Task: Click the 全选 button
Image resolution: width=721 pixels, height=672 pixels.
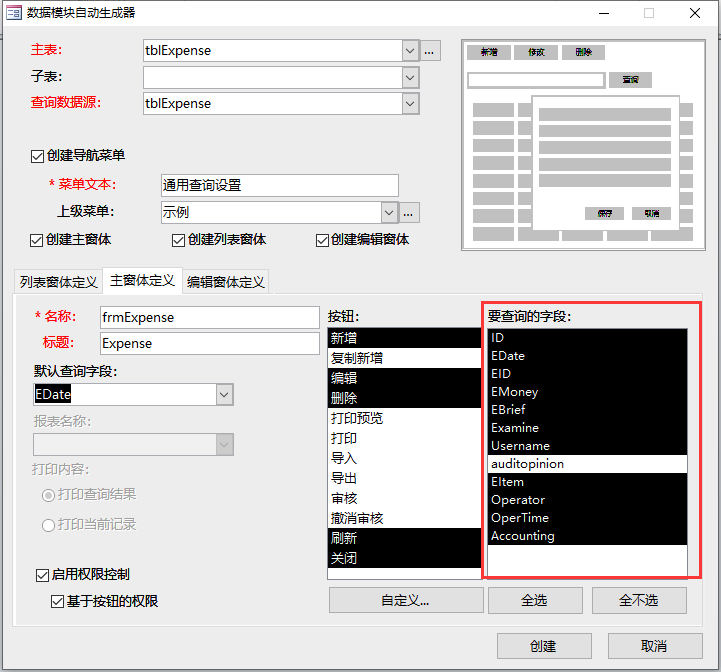Action: [x=535, y=600]
